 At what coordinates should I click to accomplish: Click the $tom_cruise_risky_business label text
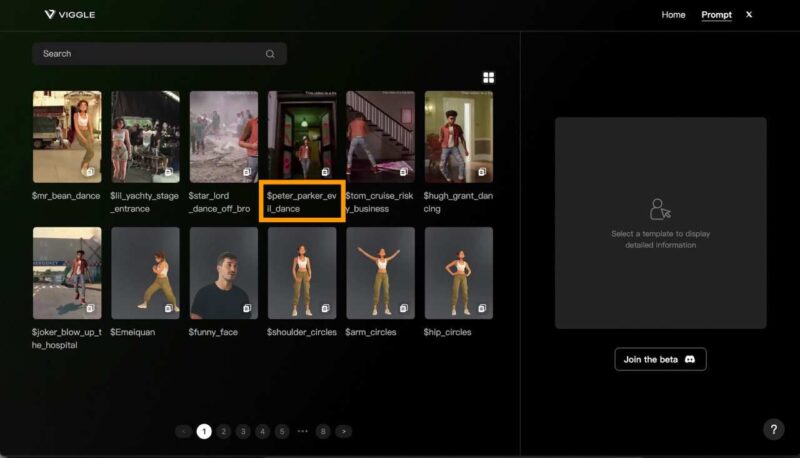click(379, 202)
